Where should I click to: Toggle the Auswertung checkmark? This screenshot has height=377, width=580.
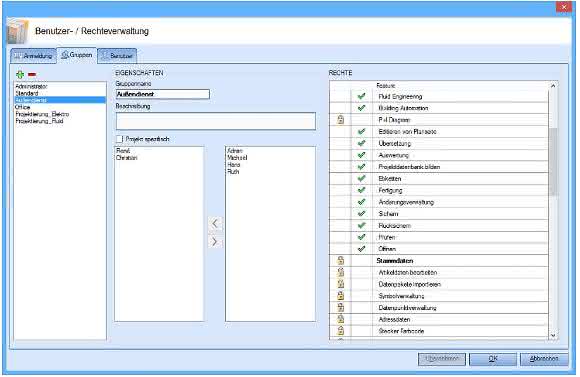coord(361,155)
